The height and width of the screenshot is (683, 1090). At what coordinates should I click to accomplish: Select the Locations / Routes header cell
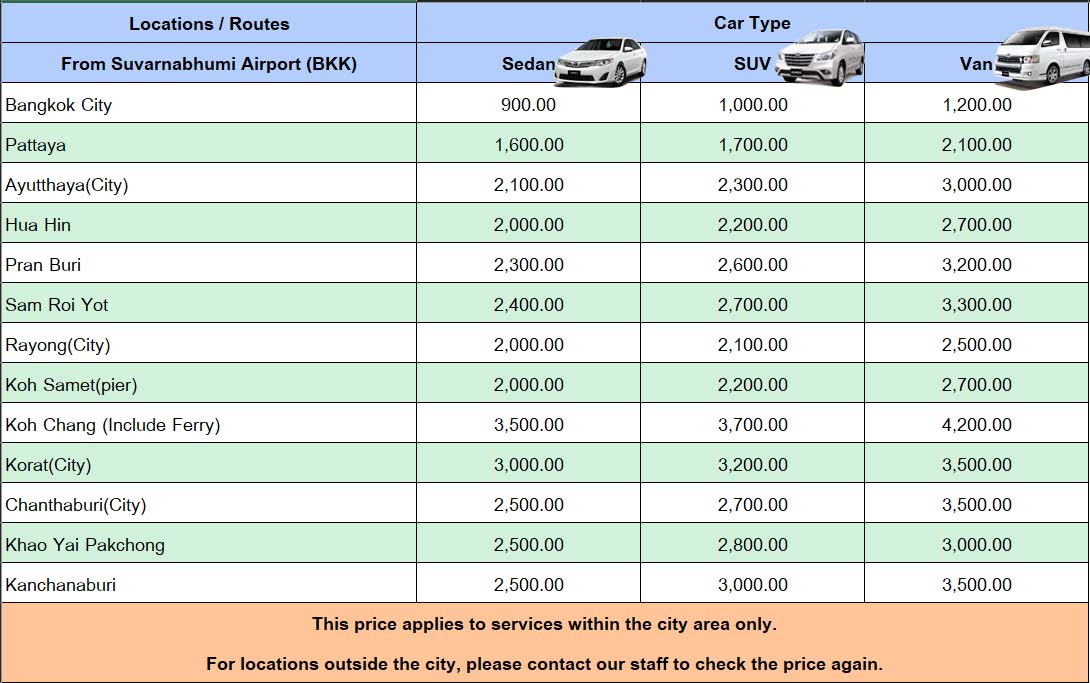(x=209, y=23)
